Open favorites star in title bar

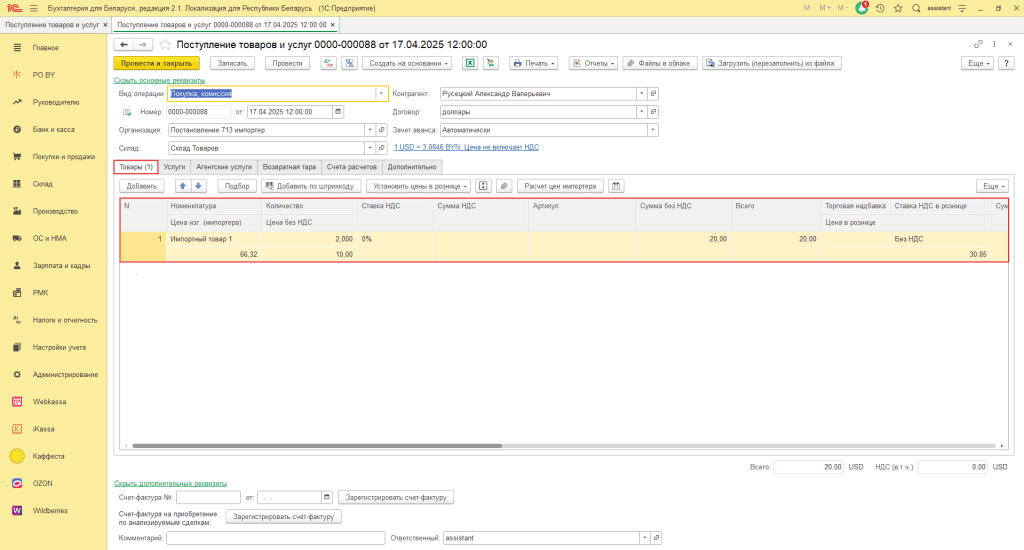898,8
